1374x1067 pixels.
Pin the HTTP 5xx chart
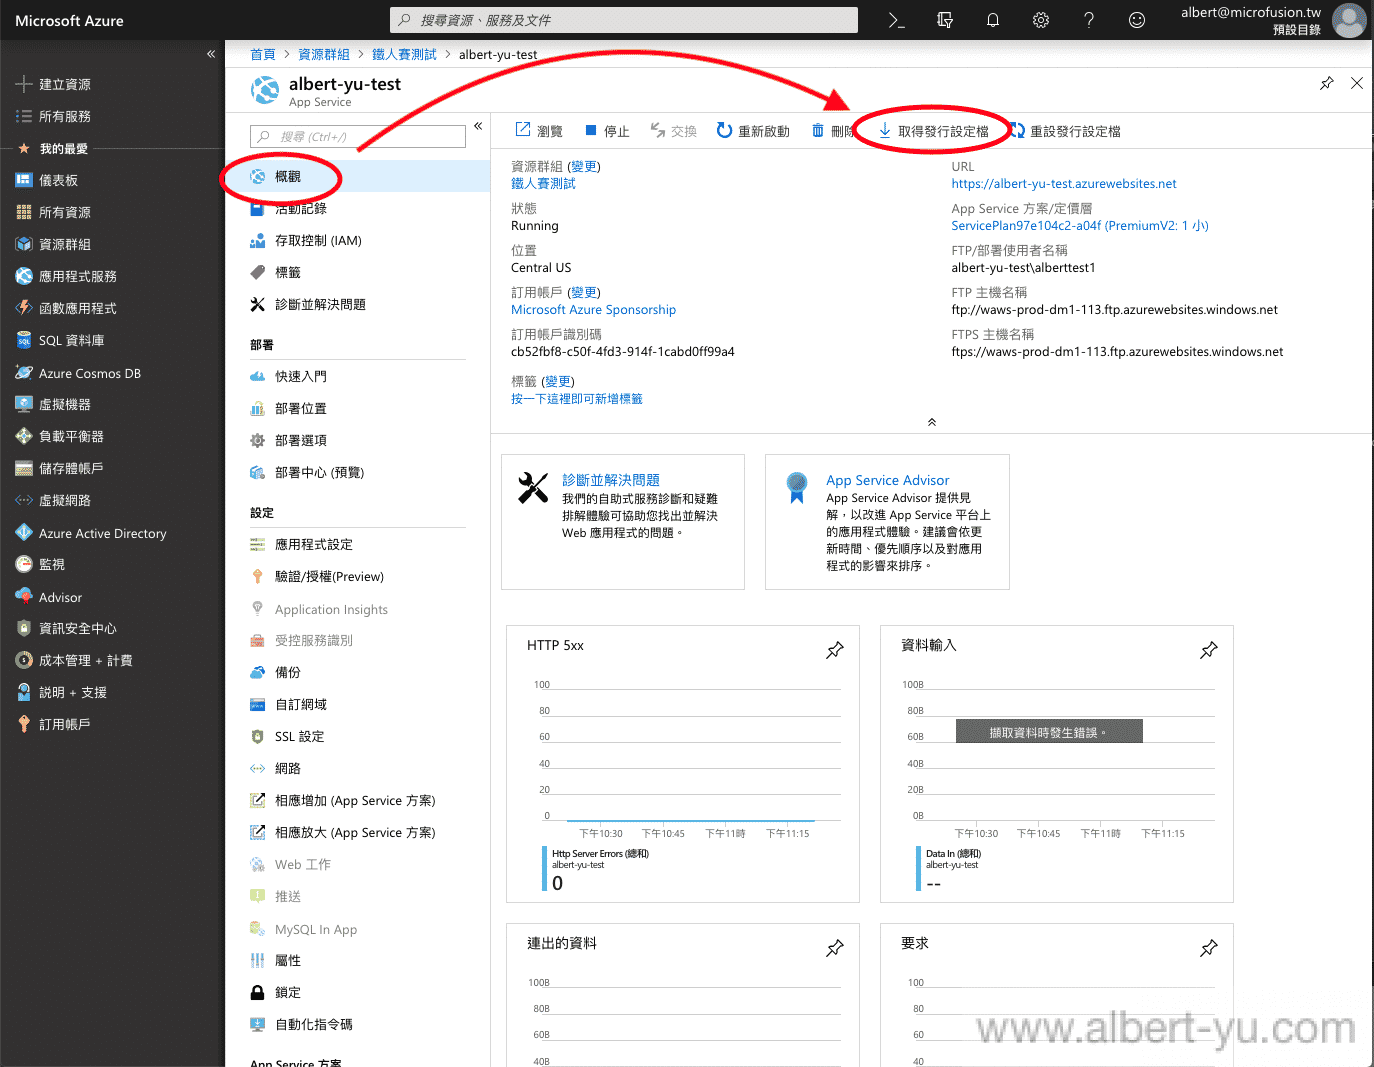click(x=834, y=650)
